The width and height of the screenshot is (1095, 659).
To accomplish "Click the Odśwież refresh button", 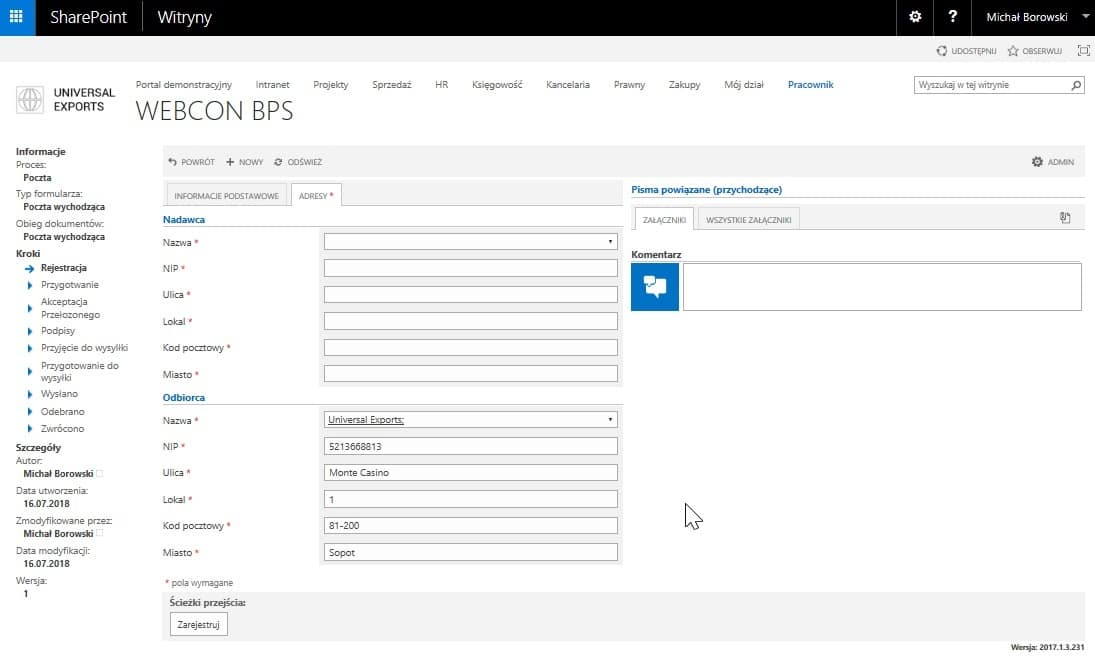I will click(298, 162).
